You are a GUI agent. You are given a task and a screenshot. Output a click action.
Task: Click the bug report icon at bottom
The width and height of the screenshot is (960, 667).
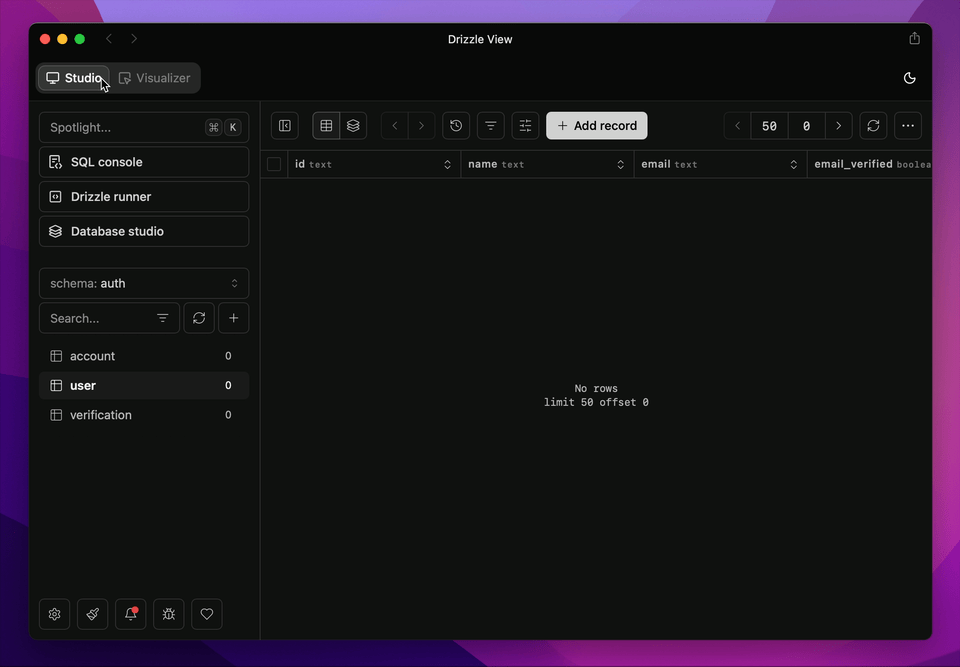(x=168, y=613)
